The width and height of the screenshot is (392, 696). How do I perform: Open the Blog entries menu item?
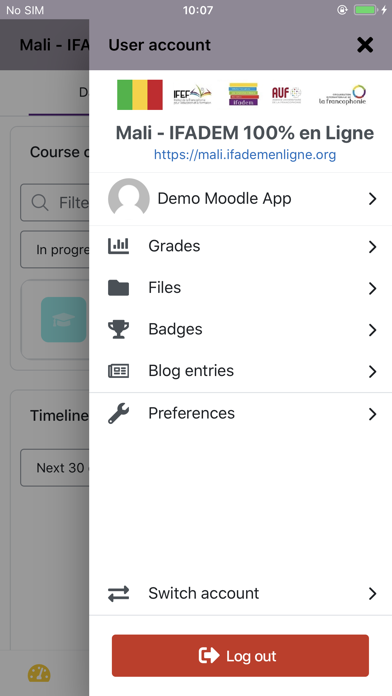pyautogui.click(x=241, y=371)
